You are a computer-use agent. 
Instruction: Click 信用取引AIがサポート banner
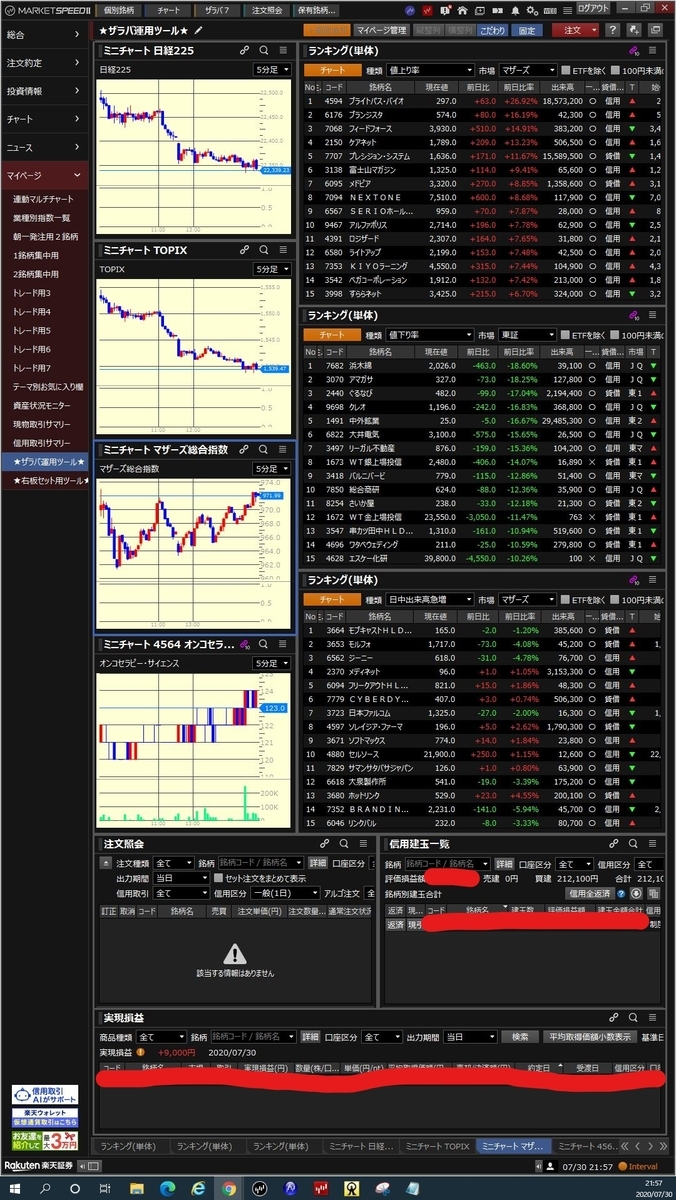click(x=44, y=1093)
